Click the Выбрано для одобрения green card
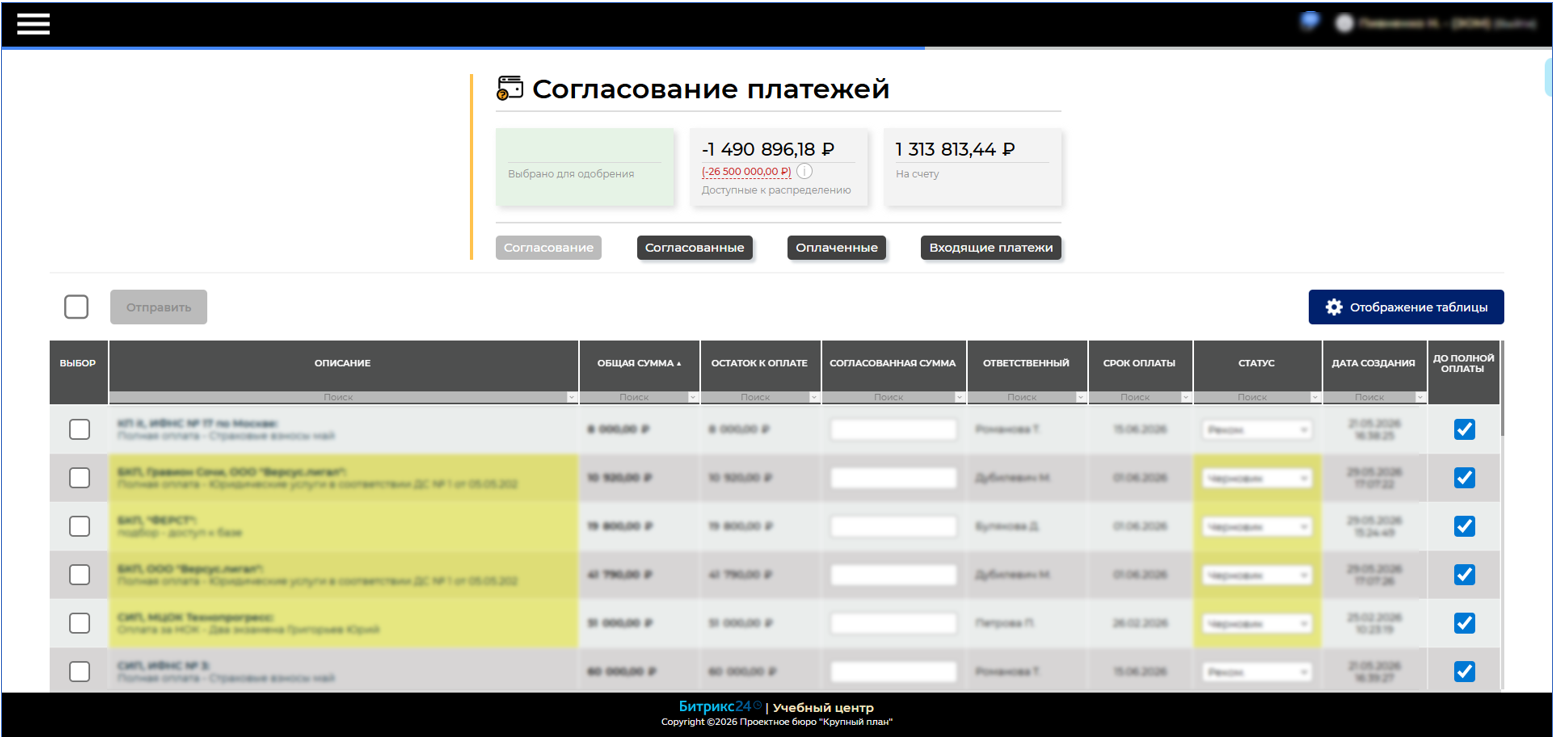Screen dimensions: 1553x737 (585, 167)
